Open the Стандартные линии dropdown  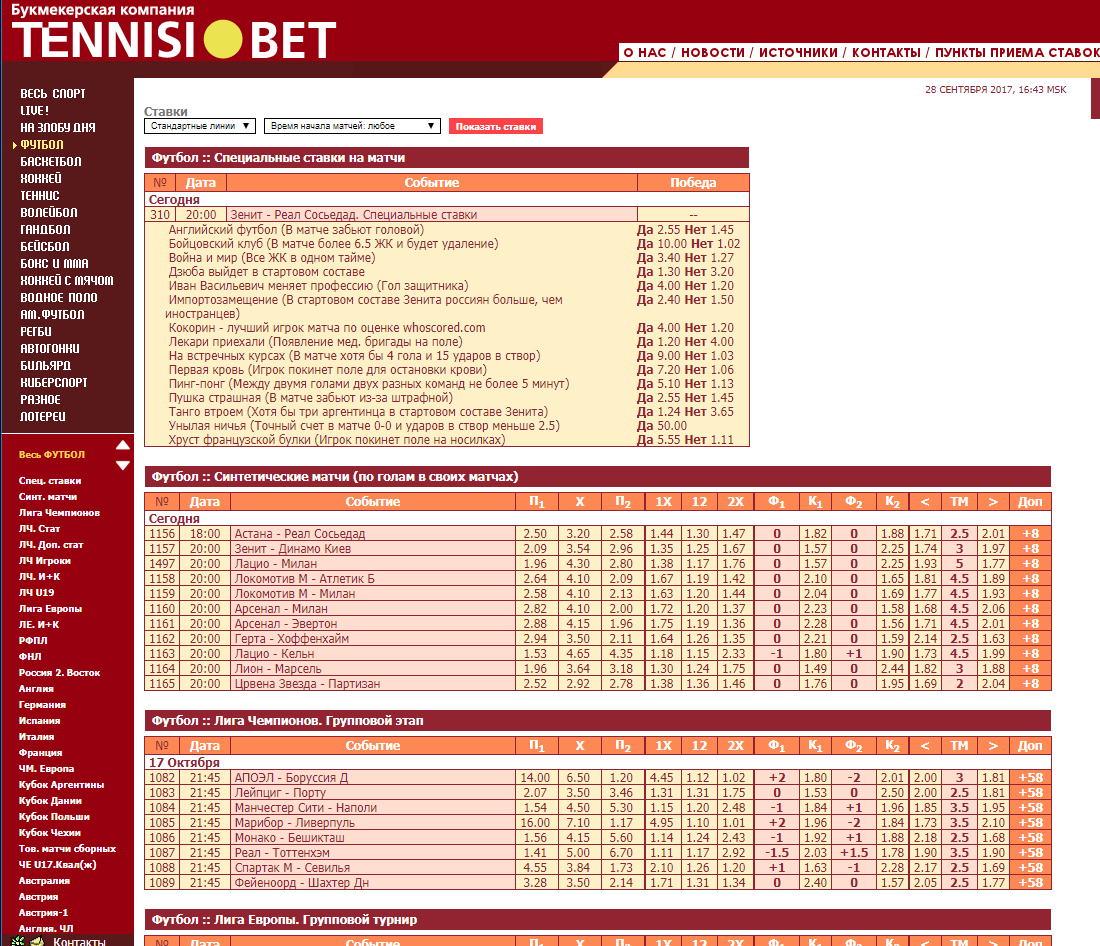click(x=199, y=126)
